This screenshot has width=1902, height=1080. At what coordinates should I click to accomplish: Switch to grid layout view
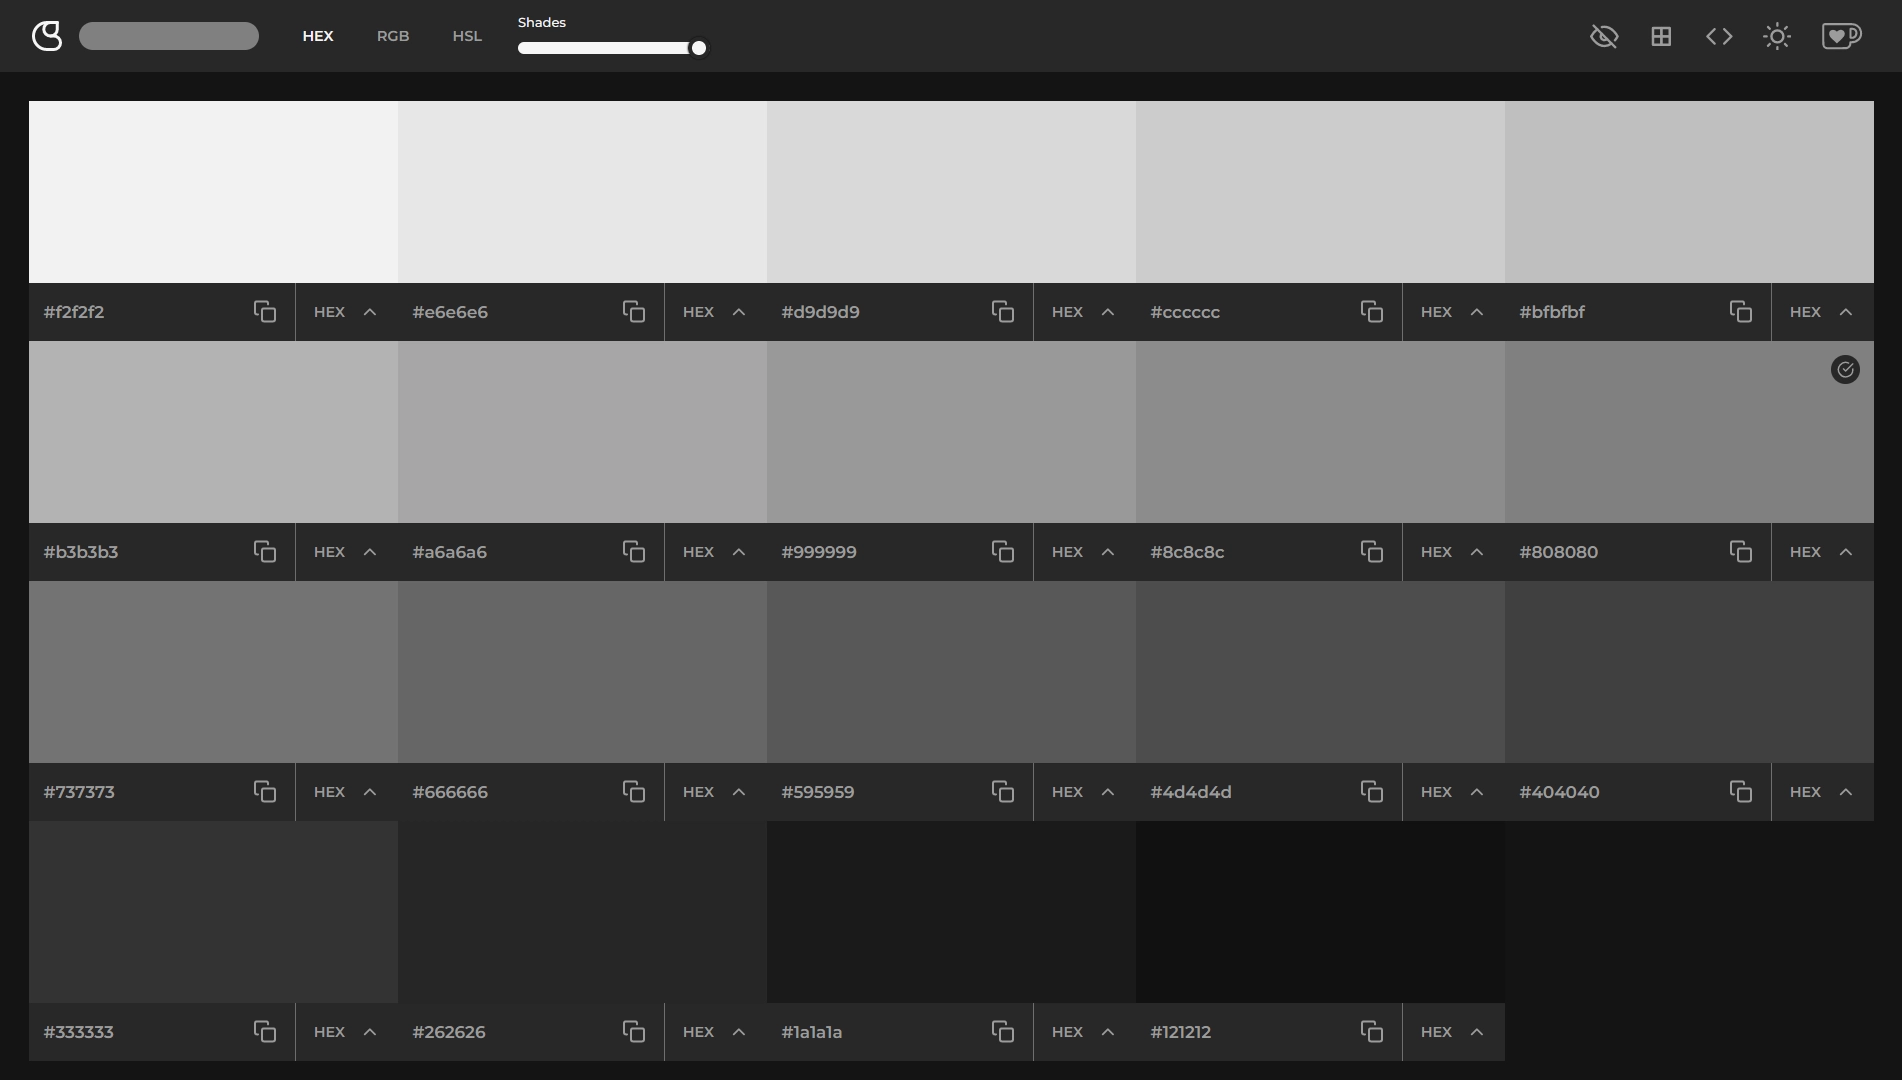click(x=1661, y=36)
